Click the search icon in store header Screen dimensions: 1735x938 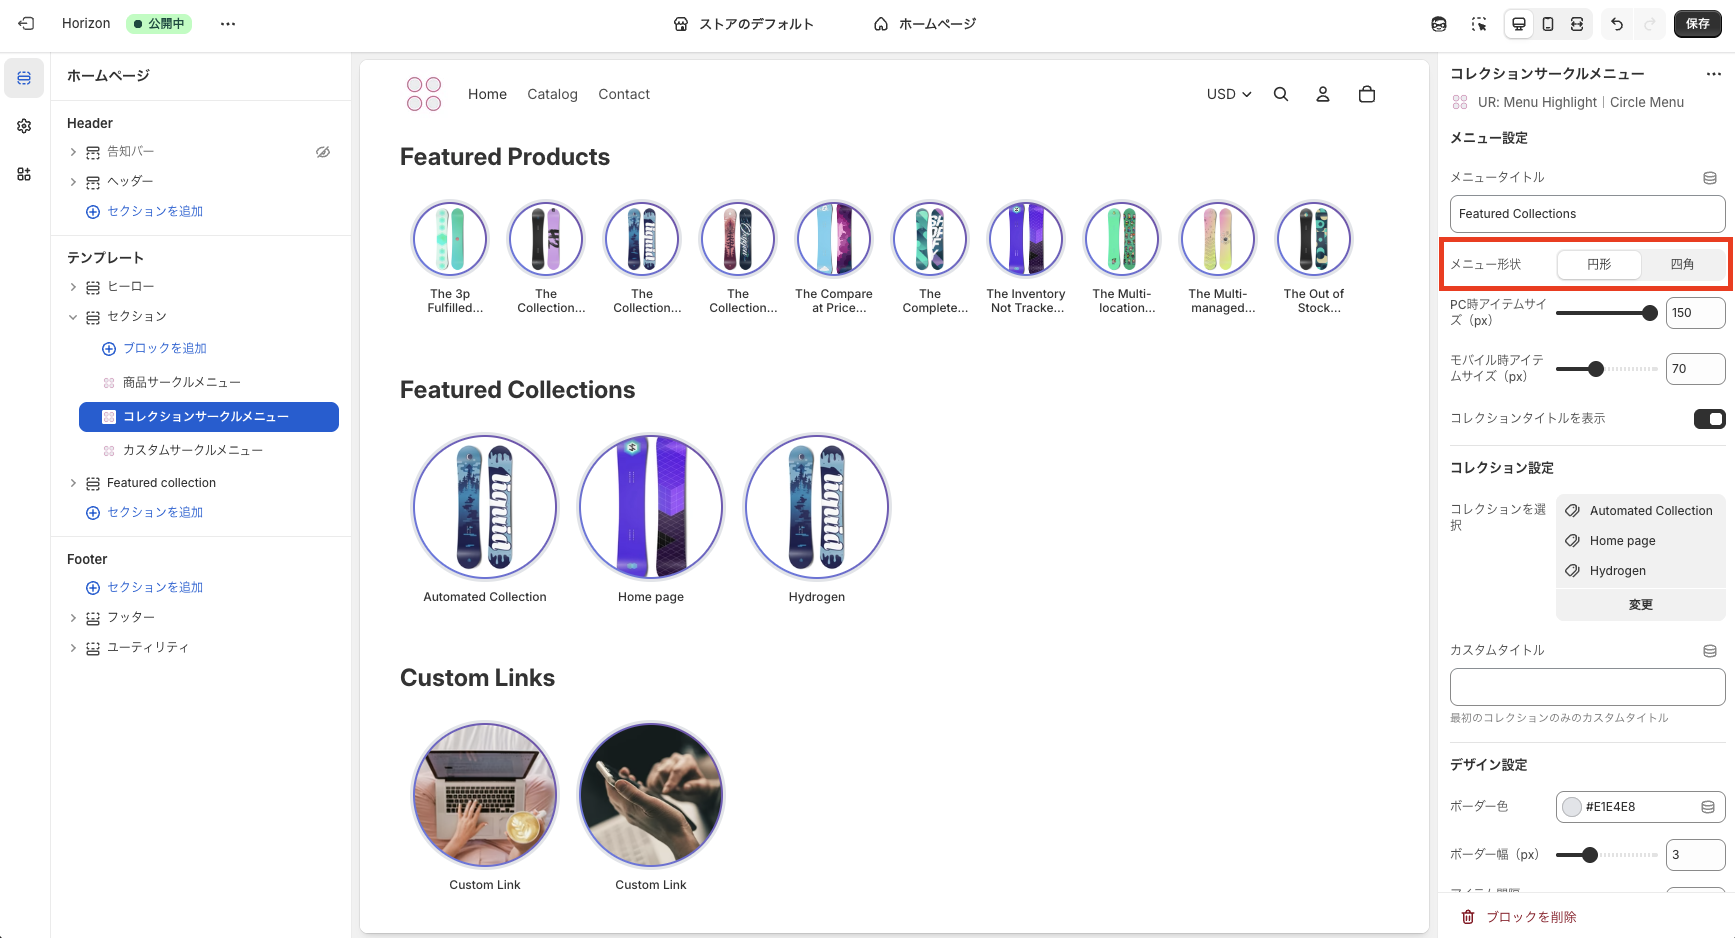[x=1281, y=94]
